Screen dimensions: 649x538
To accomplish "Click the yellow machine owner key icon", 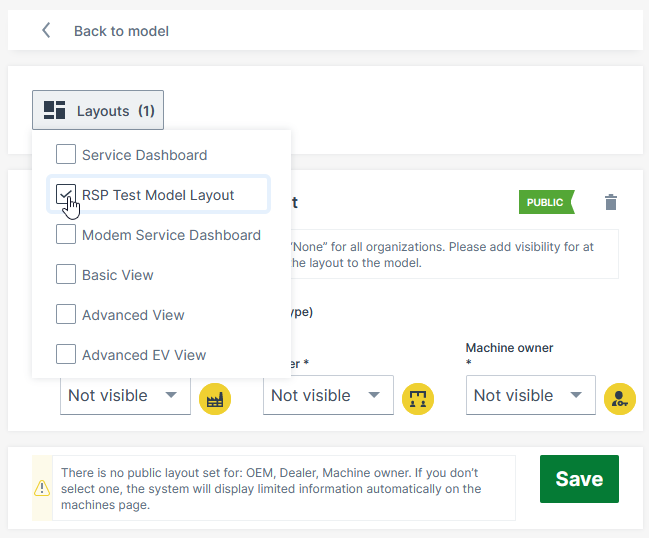I will pyautogui.click(x=620, y=399).
